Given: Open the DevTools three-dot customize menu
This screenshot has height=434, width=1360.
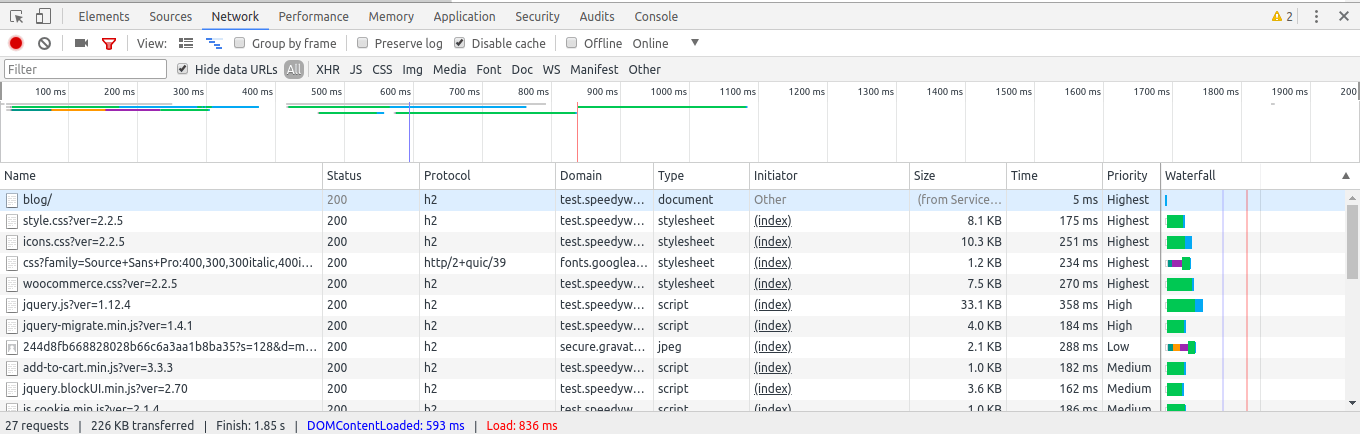Looking at the screenshot, I should point(1316,16).
